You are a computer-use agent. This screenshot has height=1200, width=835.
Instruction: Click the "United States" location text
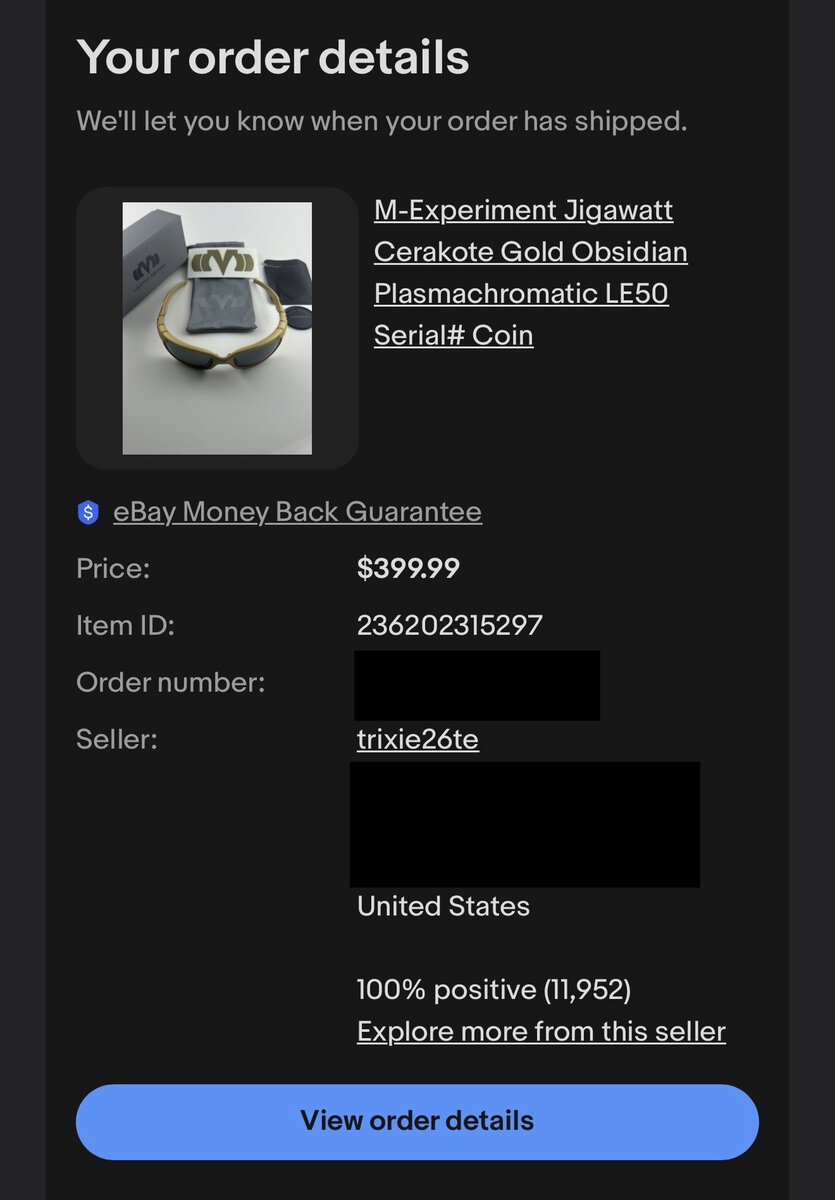(443, 907)
